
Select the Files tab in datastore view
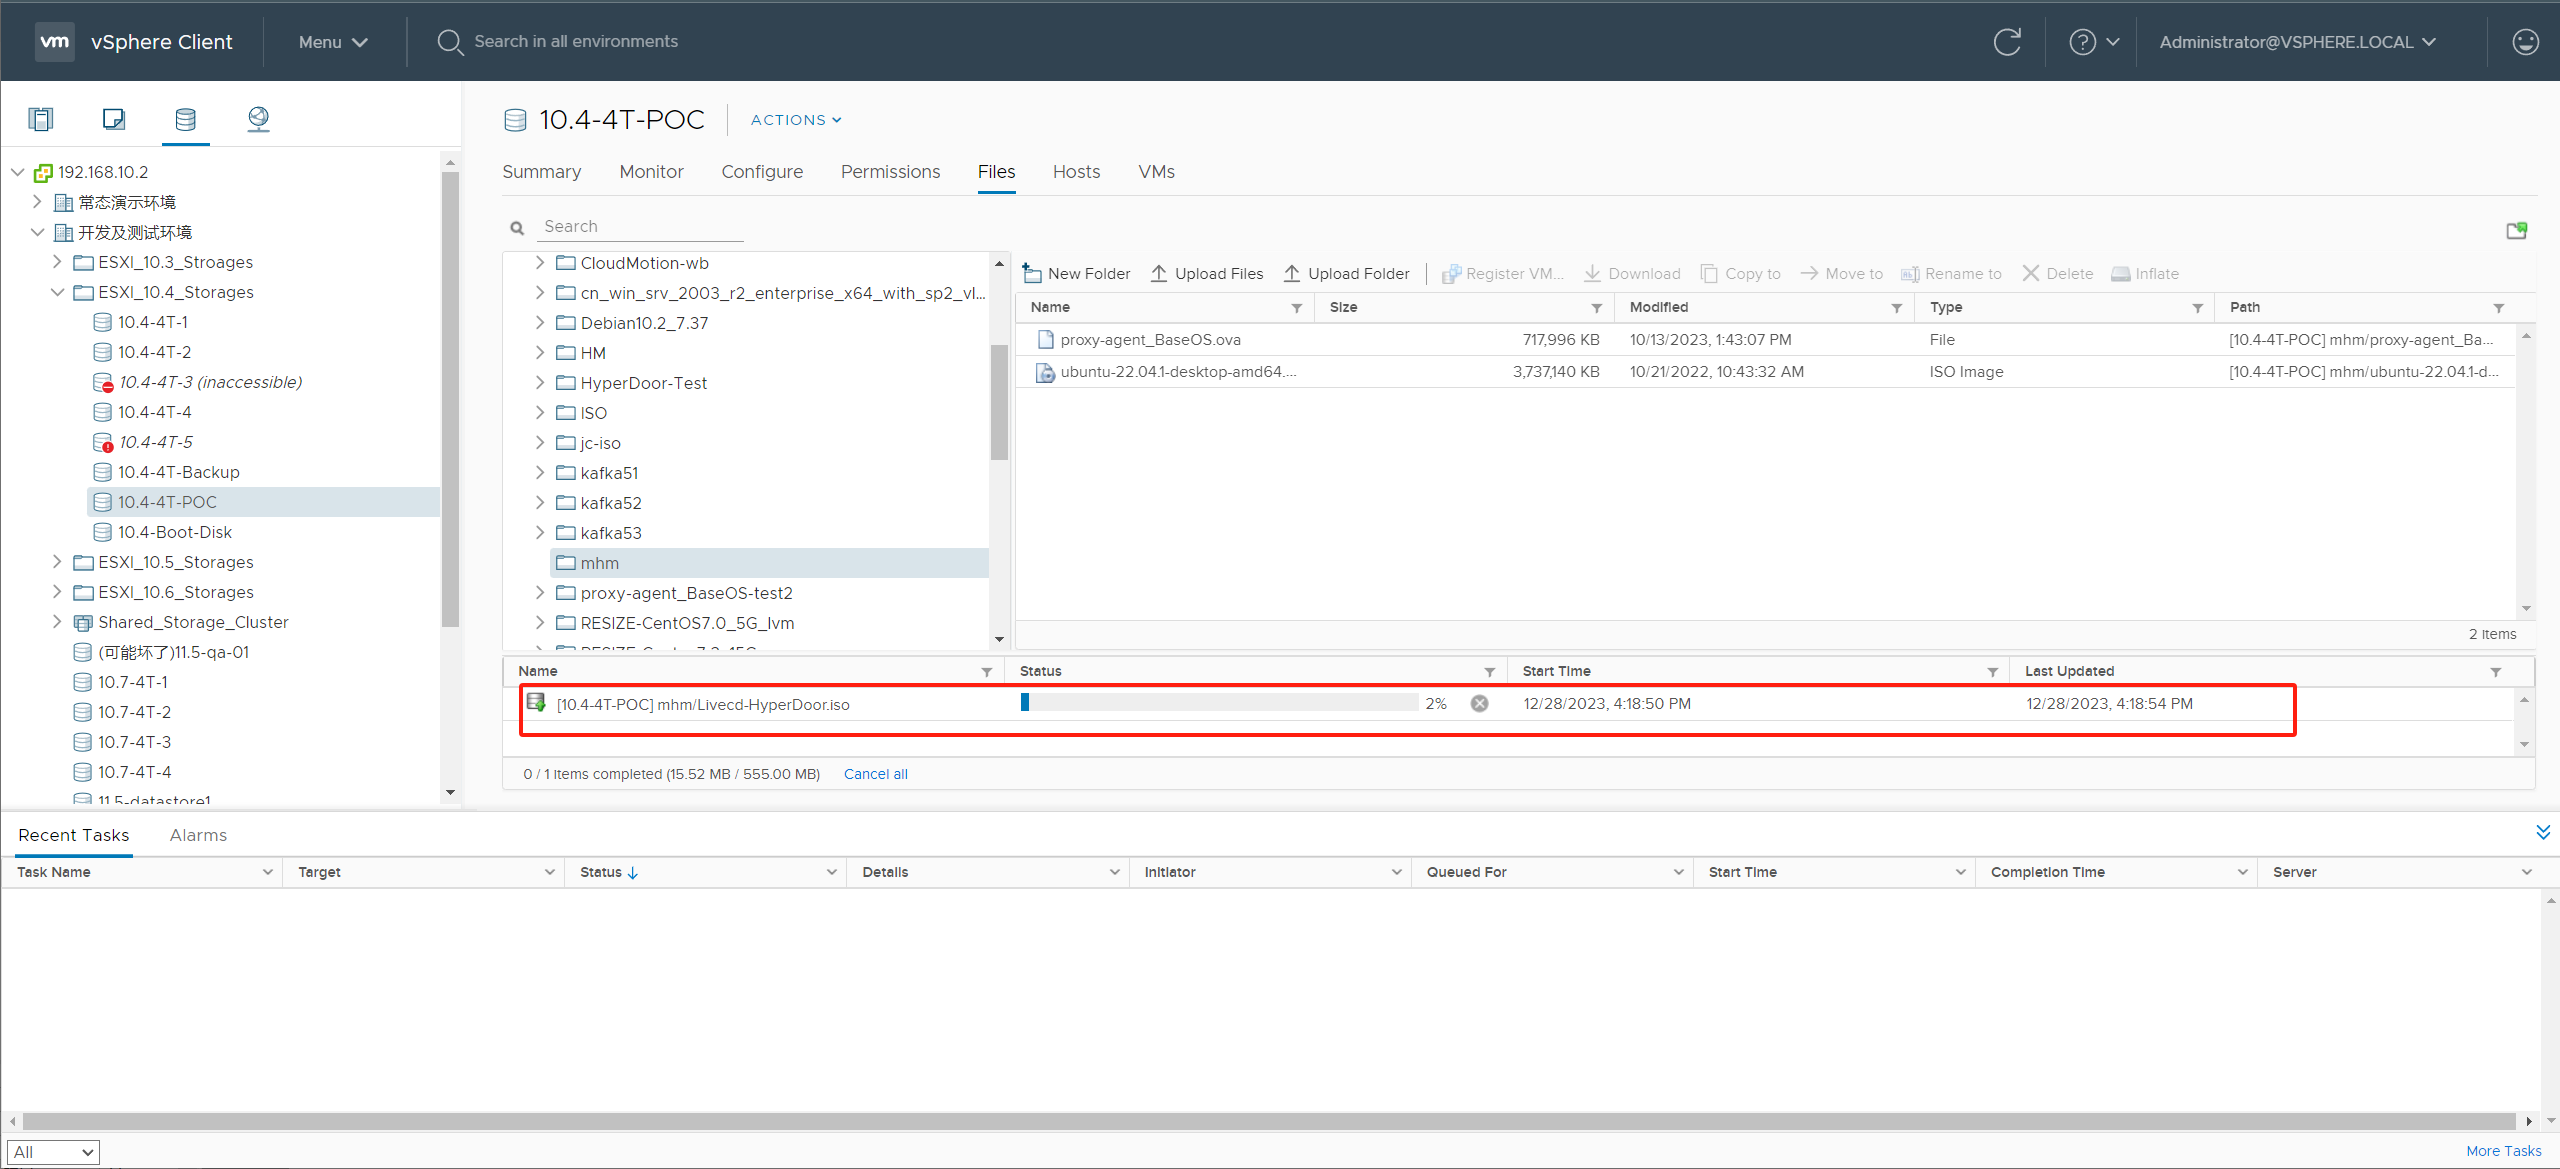point(996,171)
